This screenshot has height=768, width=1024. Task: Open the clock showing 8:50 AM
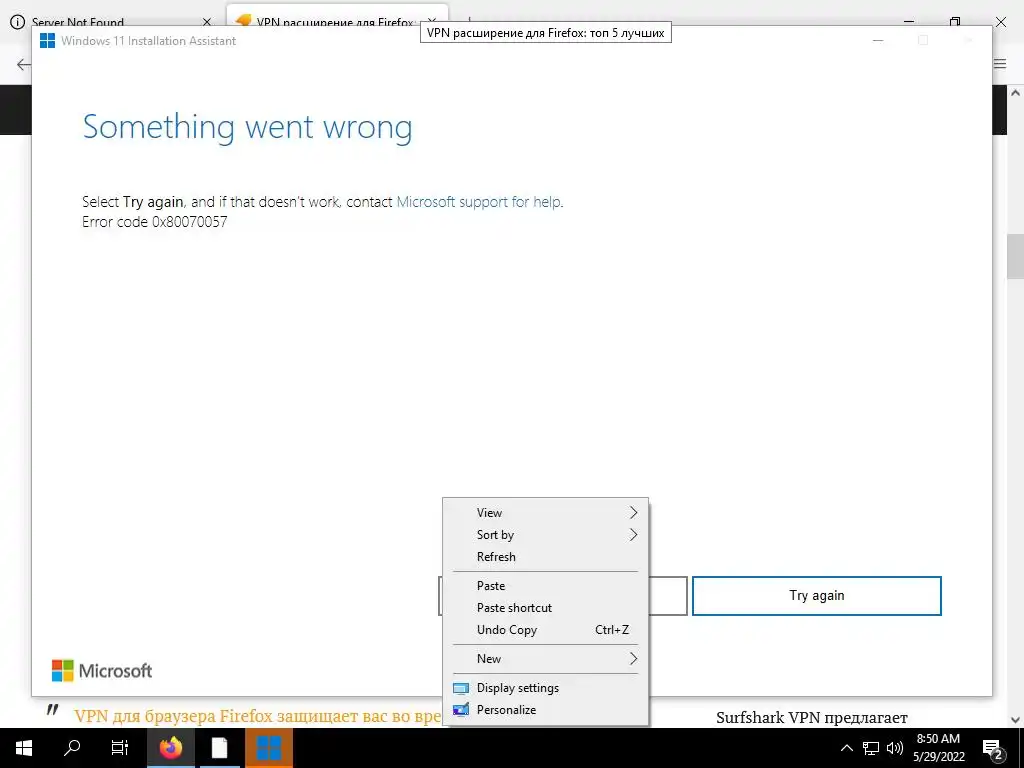pos(938,748)
